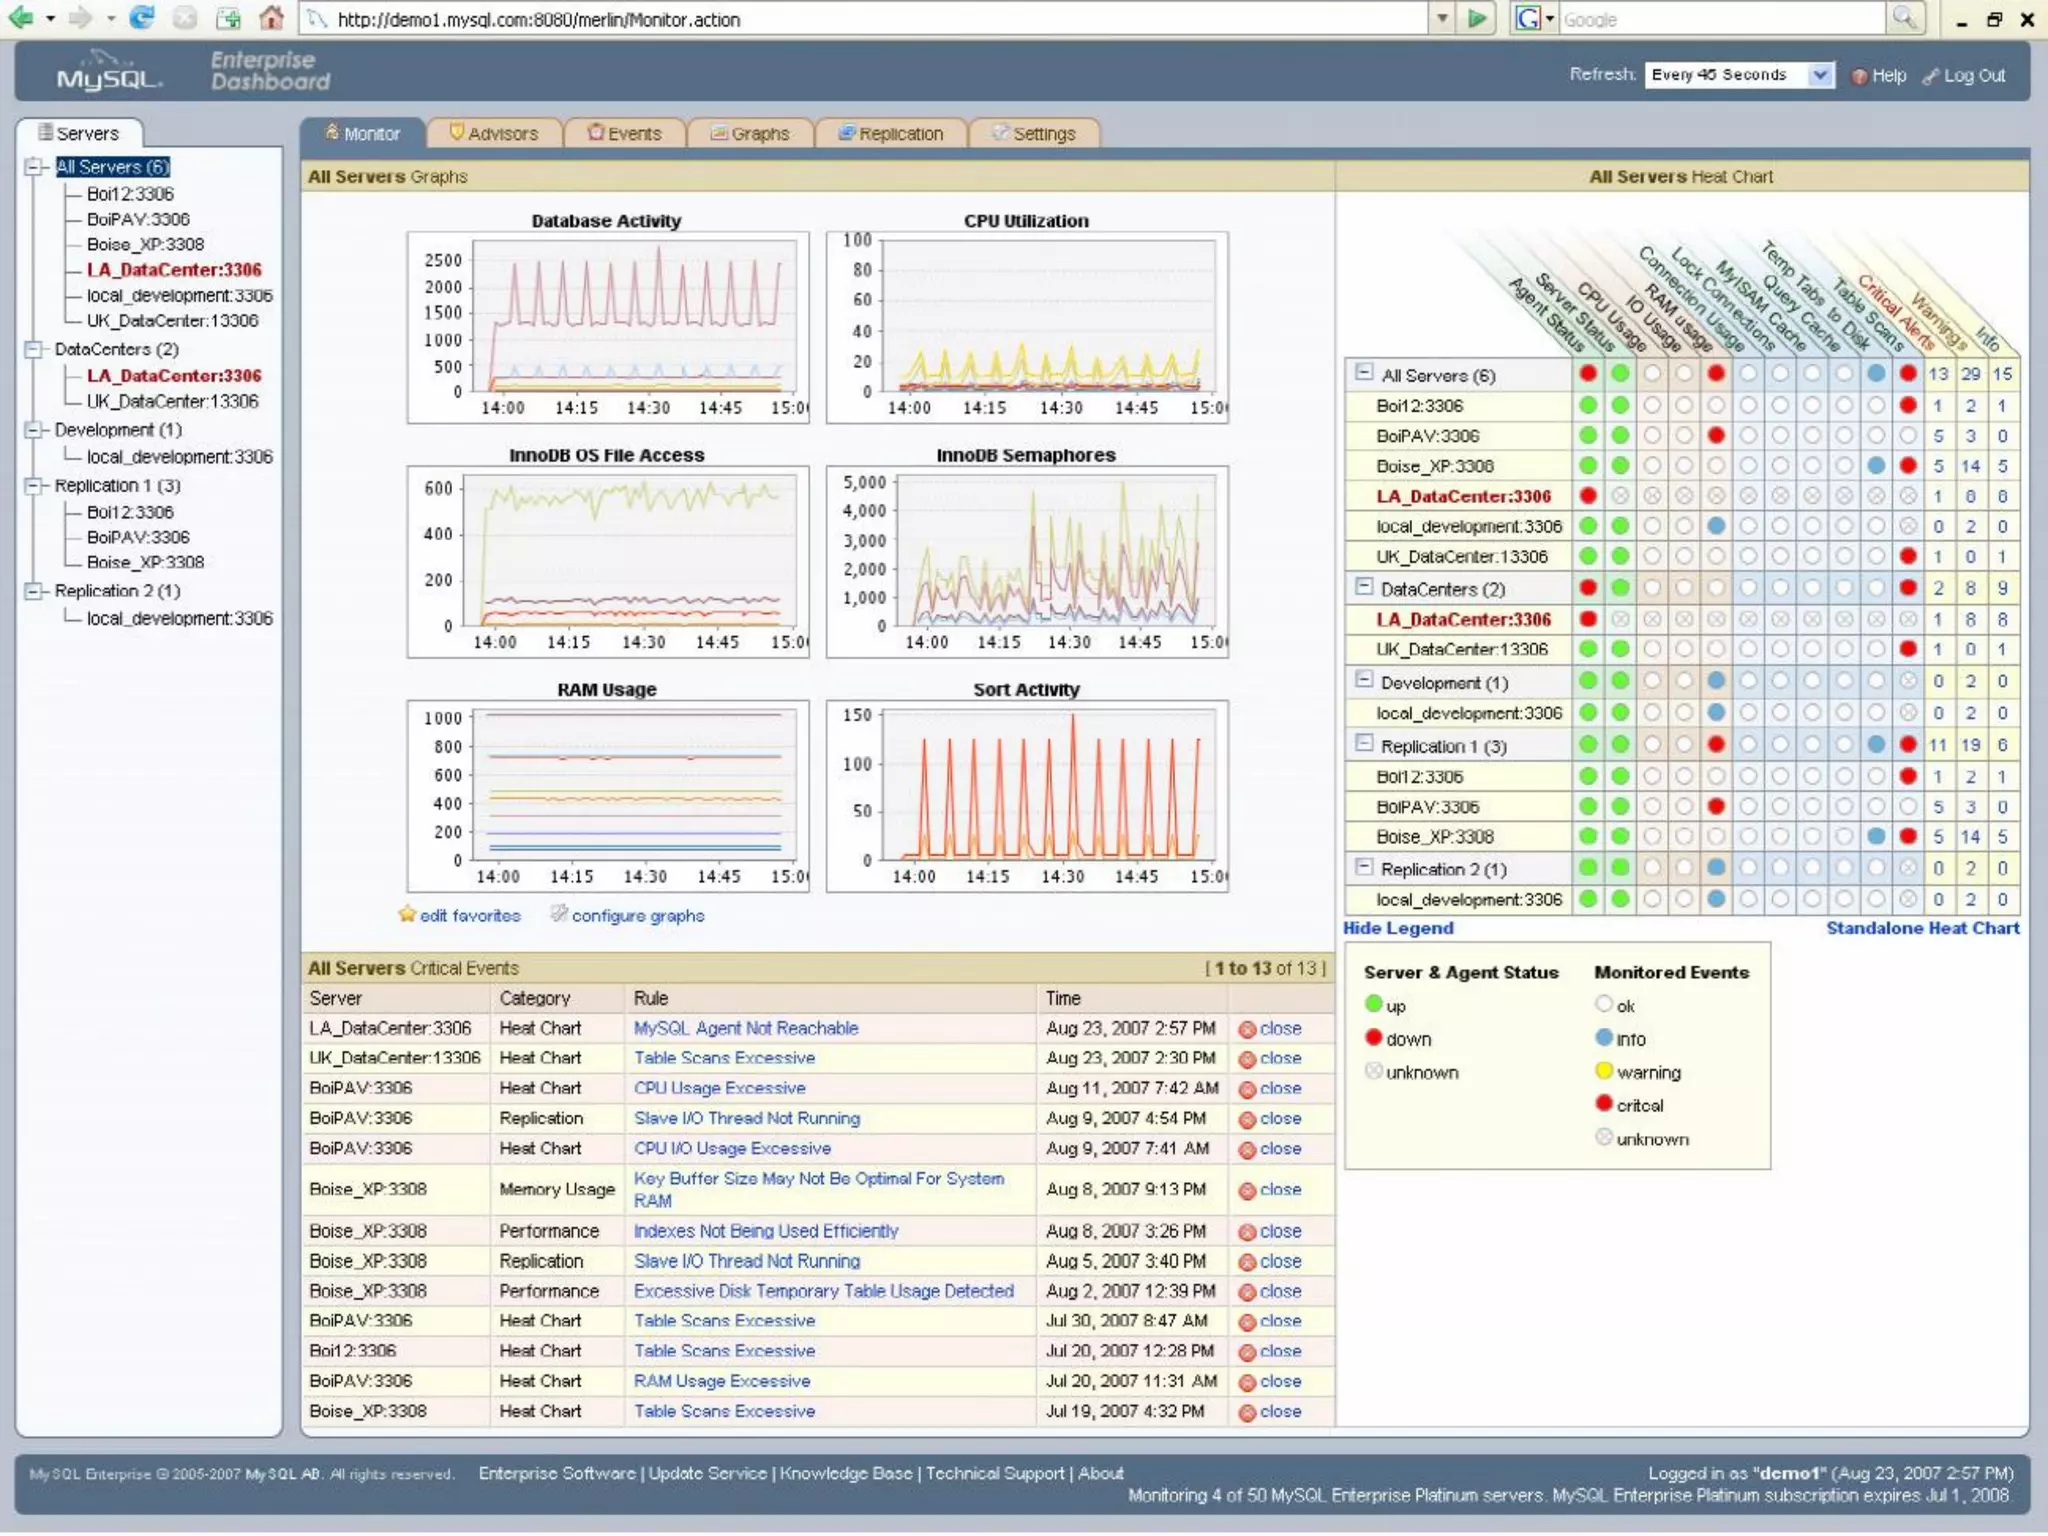The image size is (2048, 1536).
Task: Click the browser Forward arrow icon
Action: 81,18
